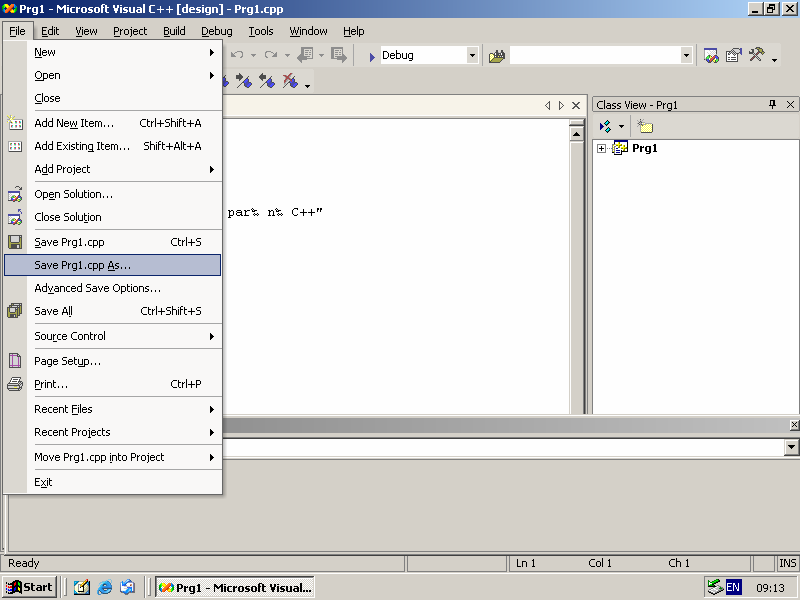The image size is (800, 600).
Task: Expand Recent Projects submenu
Action: (113, 432)
